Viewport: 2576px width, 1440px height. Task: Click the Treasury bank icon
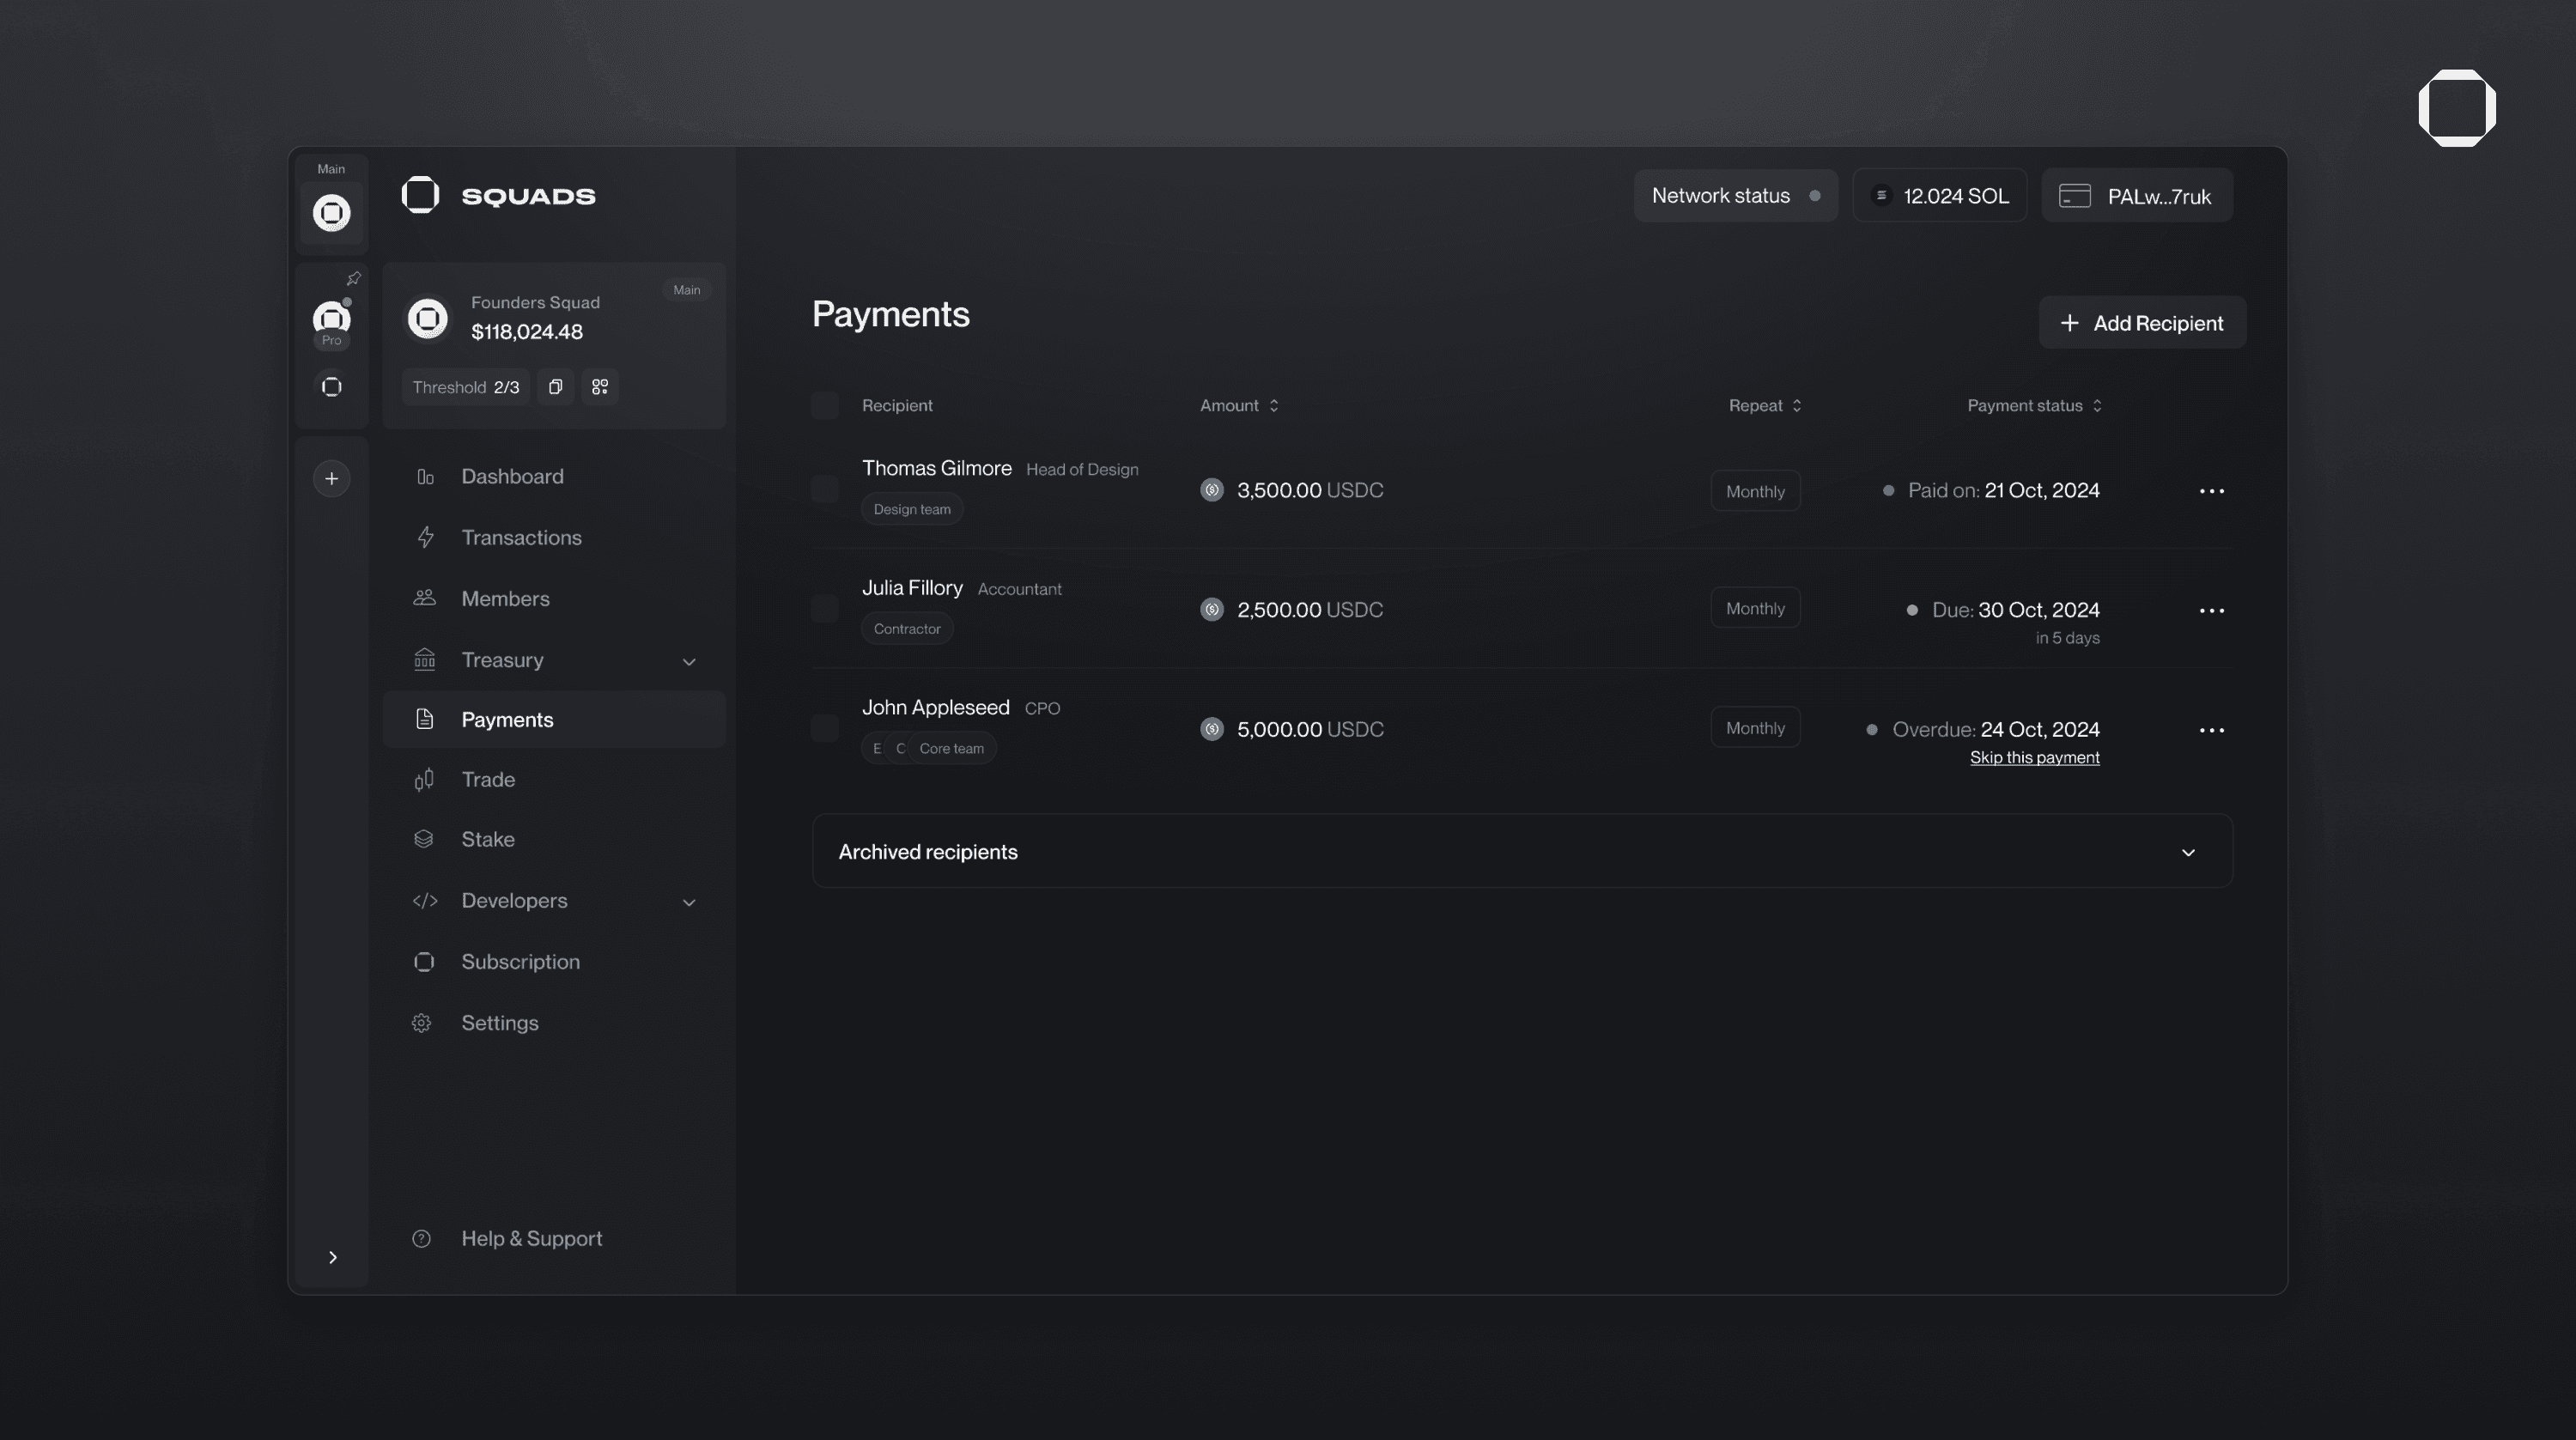[x=424, y=659]
